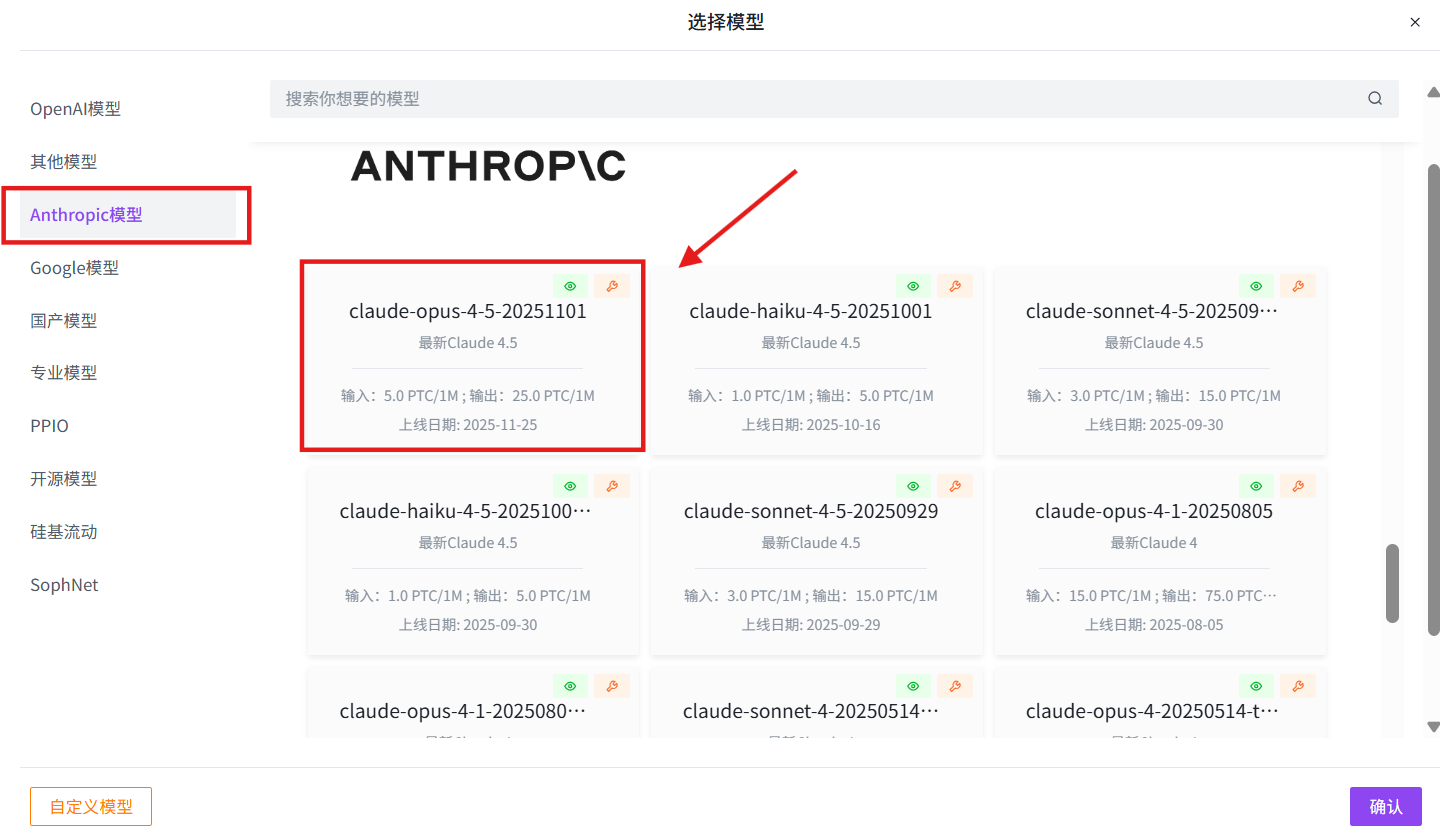Click inside the model search field
Image resolution: width=1440 pixels, height=838 pixels.
tap(700, 98)
